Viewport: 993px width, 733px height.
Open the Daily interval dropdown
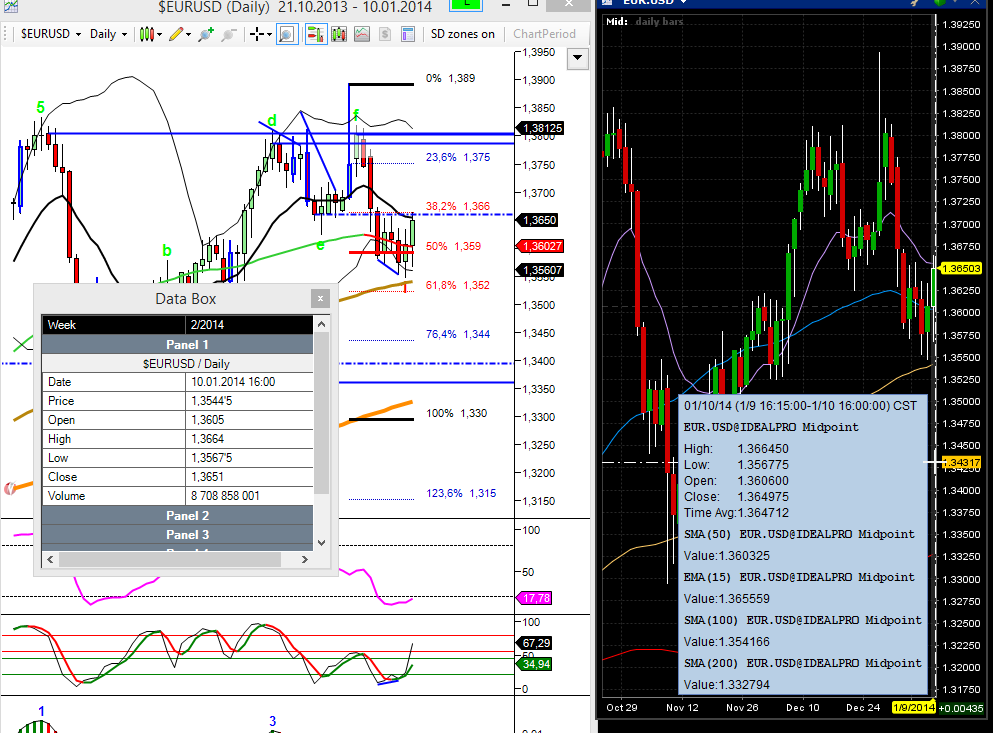tap(108, 34)
